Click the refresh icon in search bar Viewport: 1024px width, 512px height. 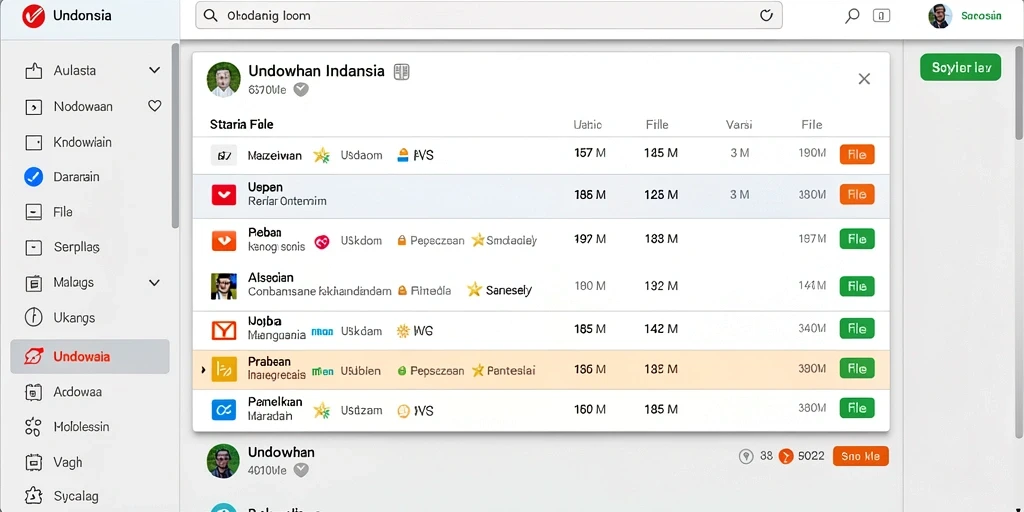[767, 16]
